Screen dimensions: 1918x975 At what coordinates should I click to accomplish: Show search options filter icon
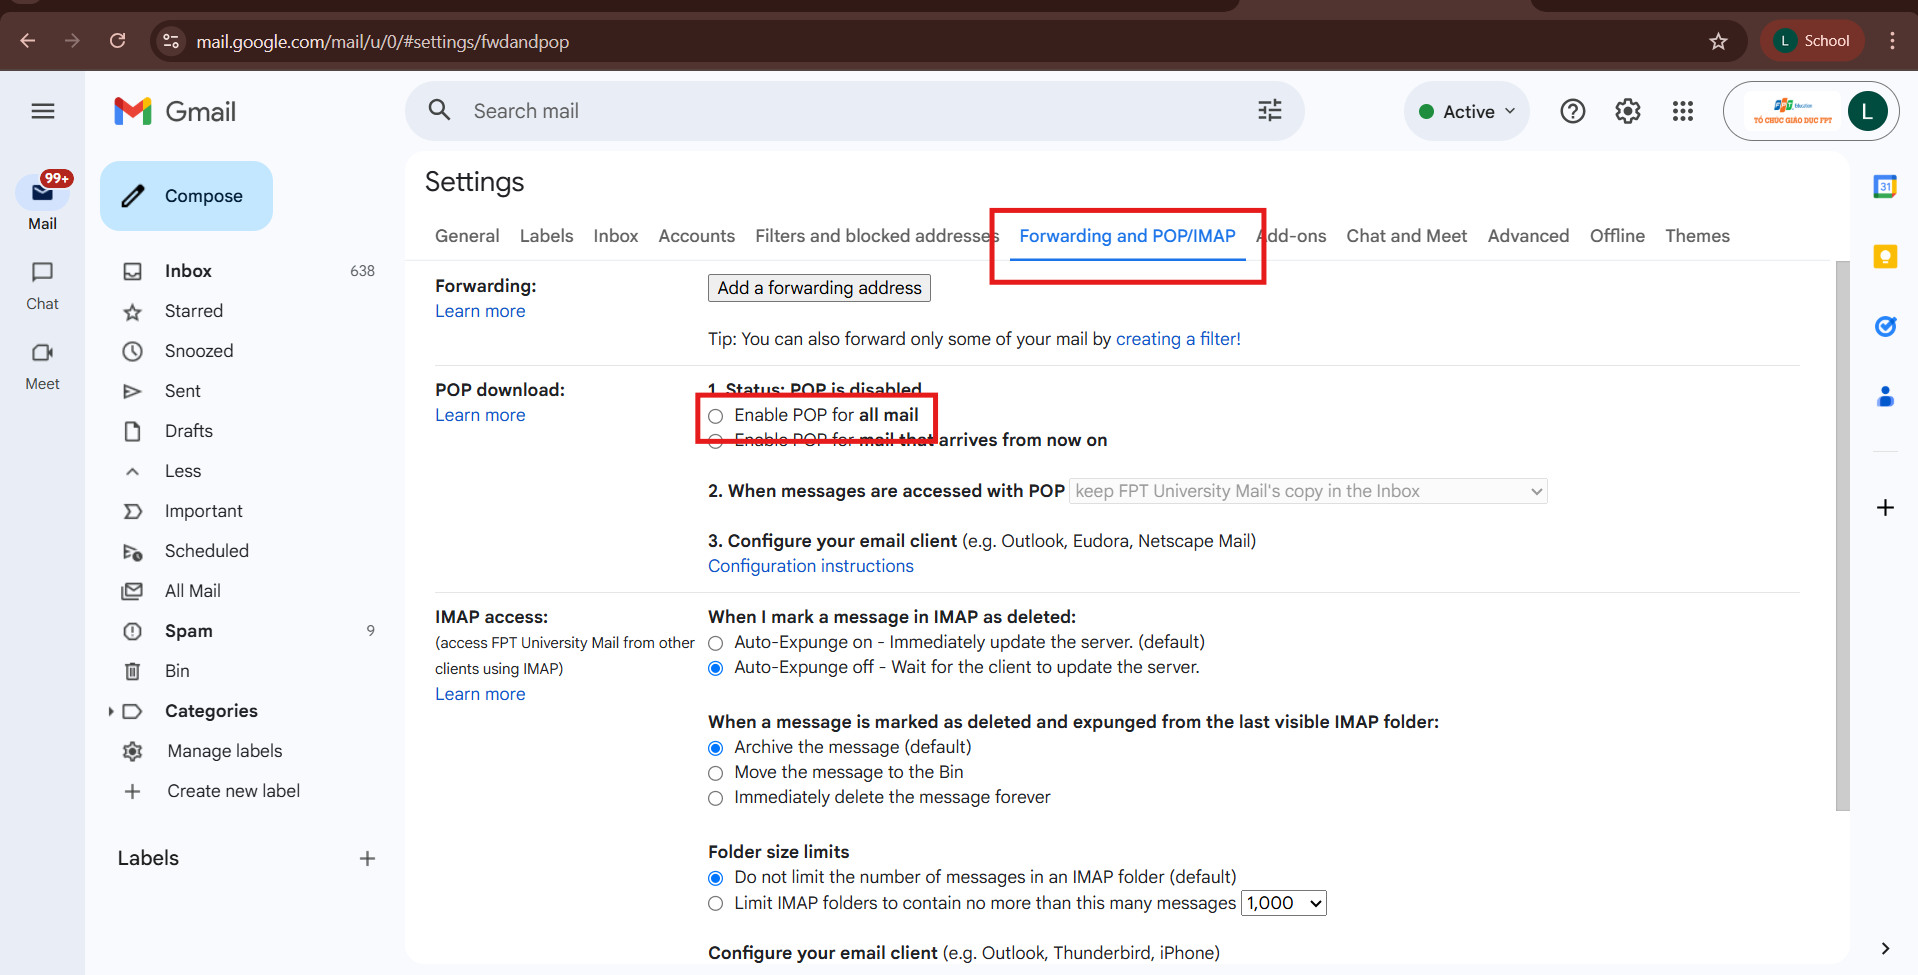point(1269,111)
